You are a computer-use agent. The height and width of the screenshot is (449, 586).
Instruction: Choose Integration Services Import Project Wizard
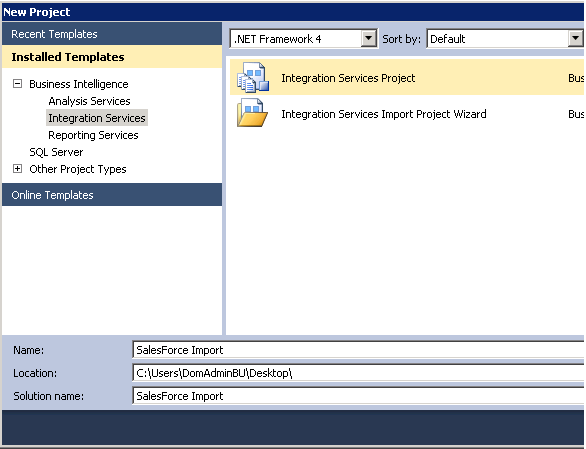pyautogui.click(x=384, y=114)
